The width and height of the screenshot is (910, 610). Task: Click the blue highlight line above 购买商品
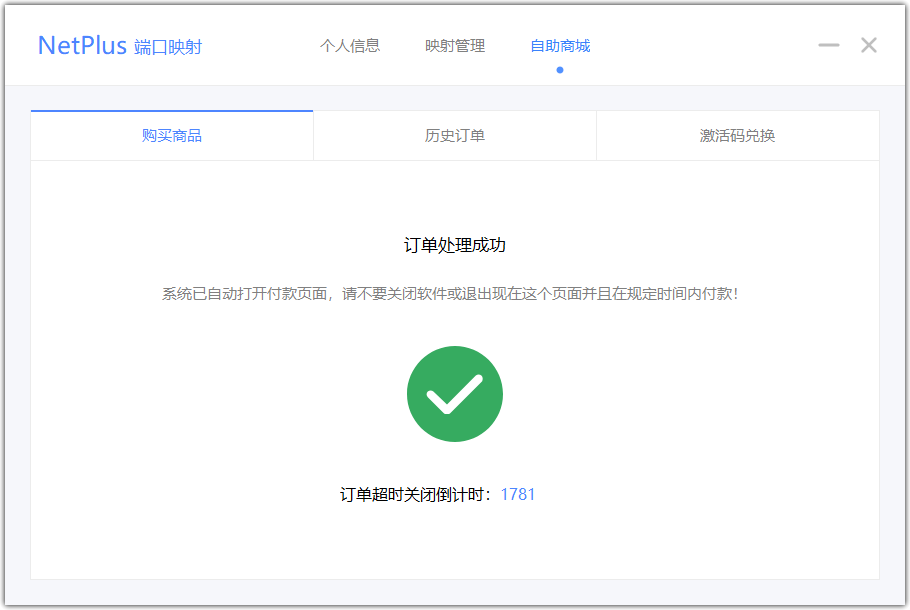point(172,111)
